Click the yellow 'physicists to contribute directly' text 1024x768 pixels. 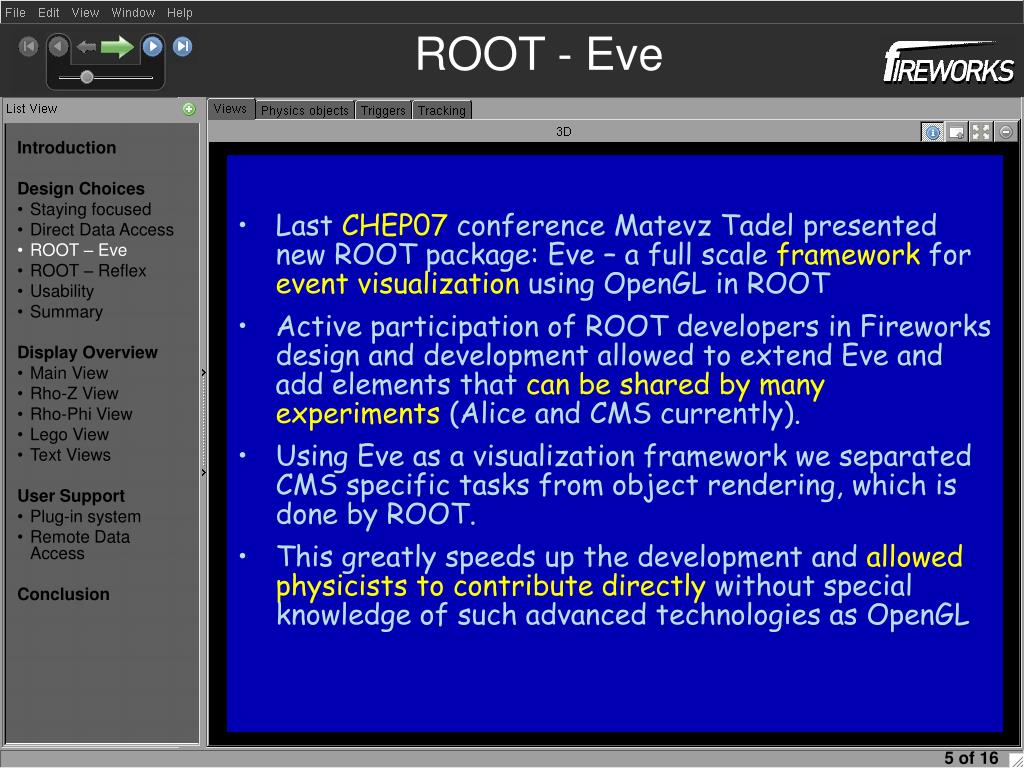490,586
